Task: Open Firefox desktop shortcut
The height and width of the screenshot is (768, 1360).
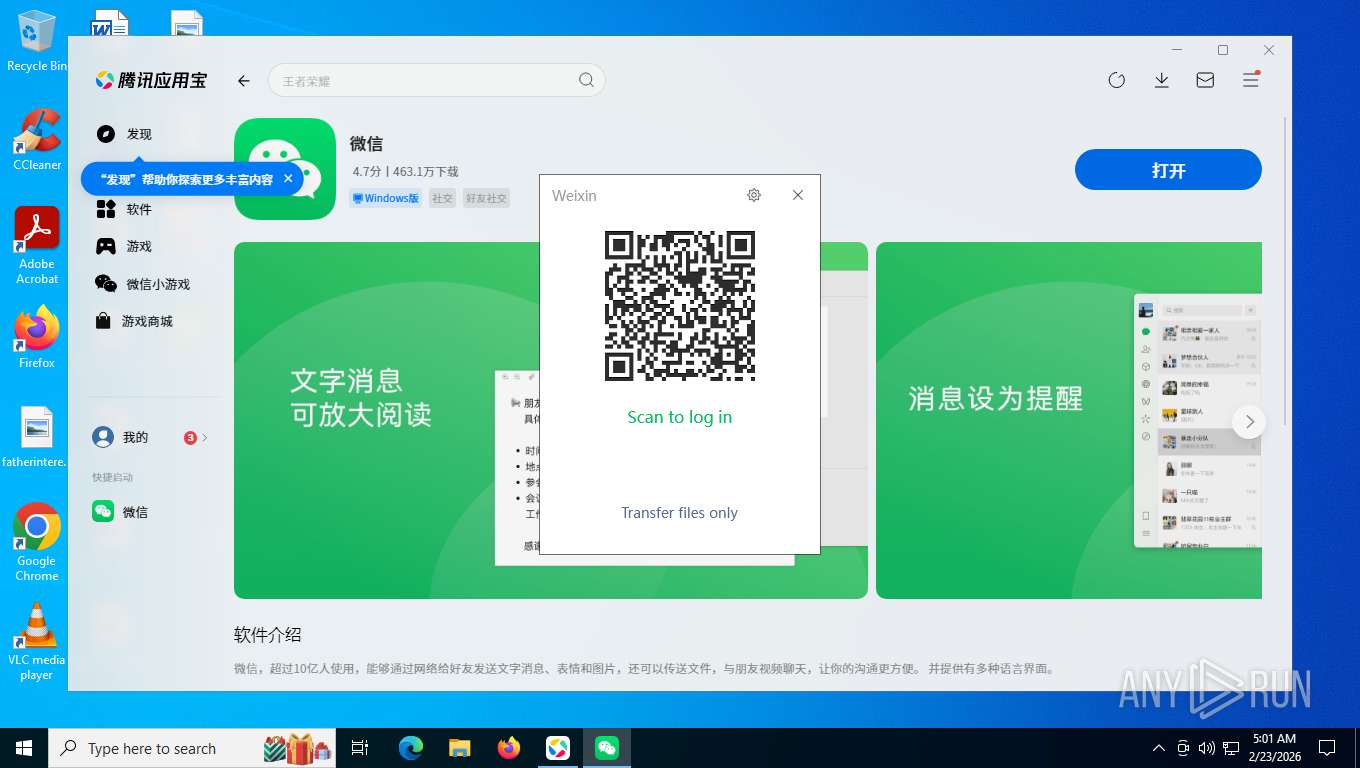Action: pyautogui.click(x=37, y=338)
